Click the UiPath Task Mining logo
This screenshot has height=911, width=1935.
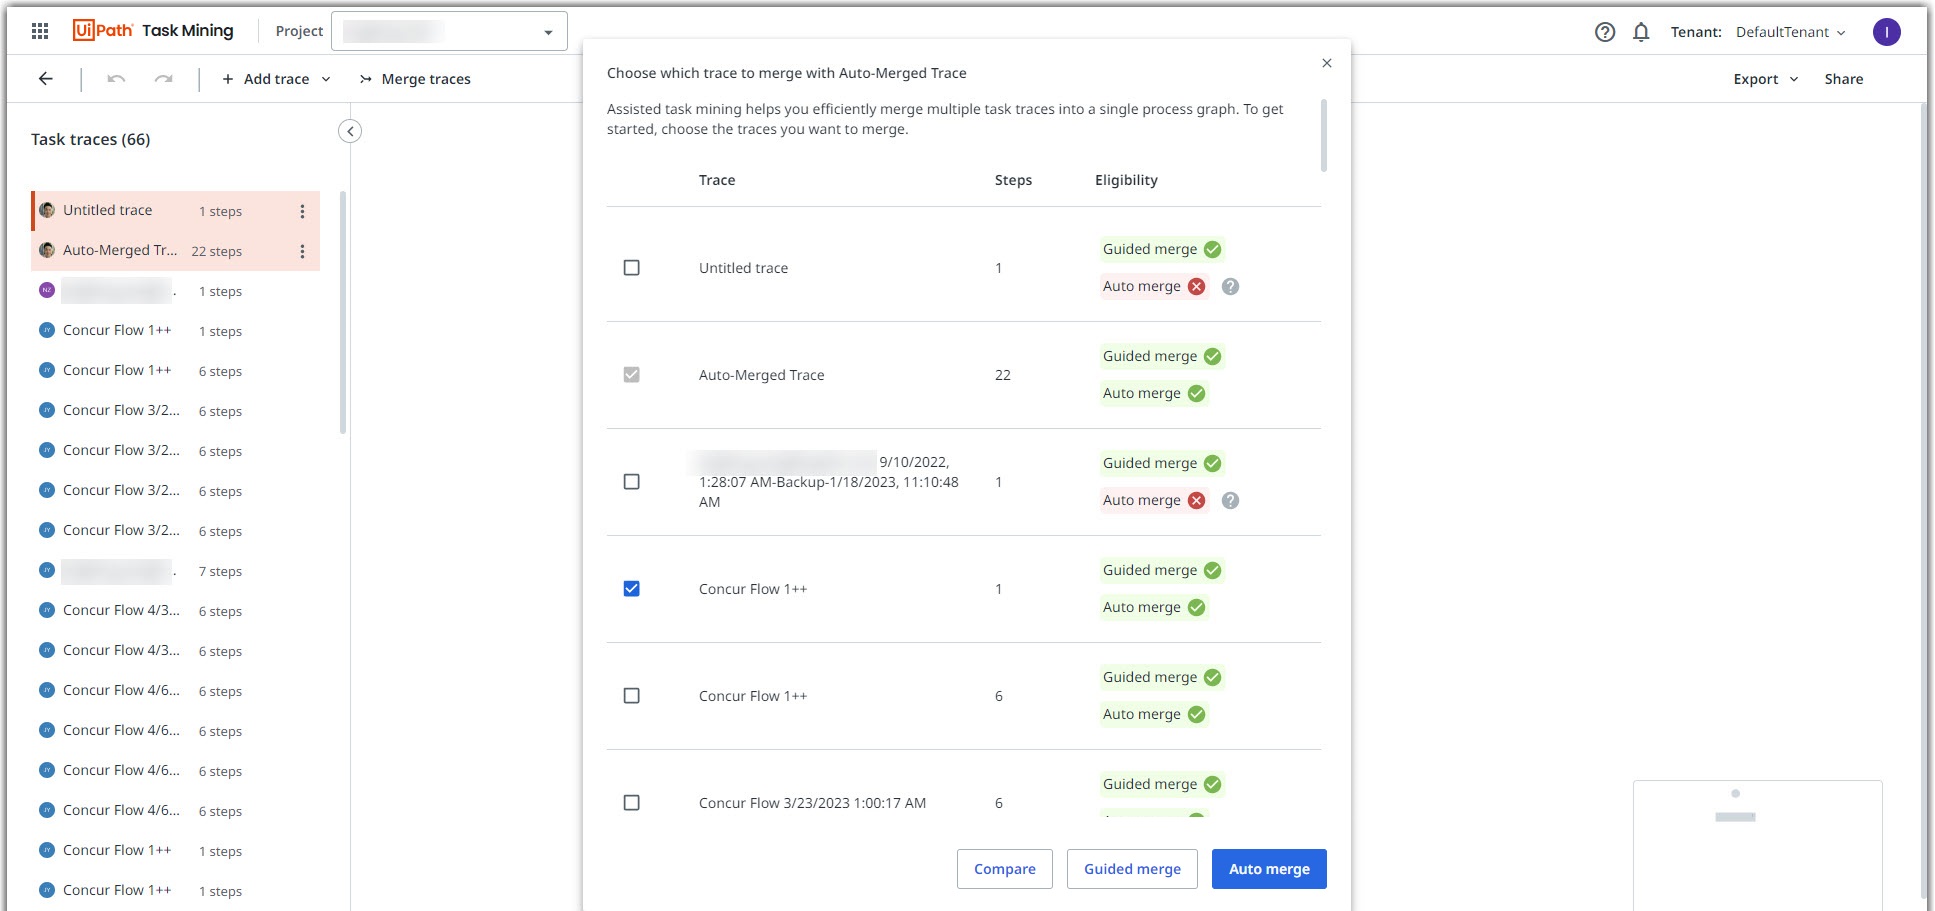[x=153, y=31]
